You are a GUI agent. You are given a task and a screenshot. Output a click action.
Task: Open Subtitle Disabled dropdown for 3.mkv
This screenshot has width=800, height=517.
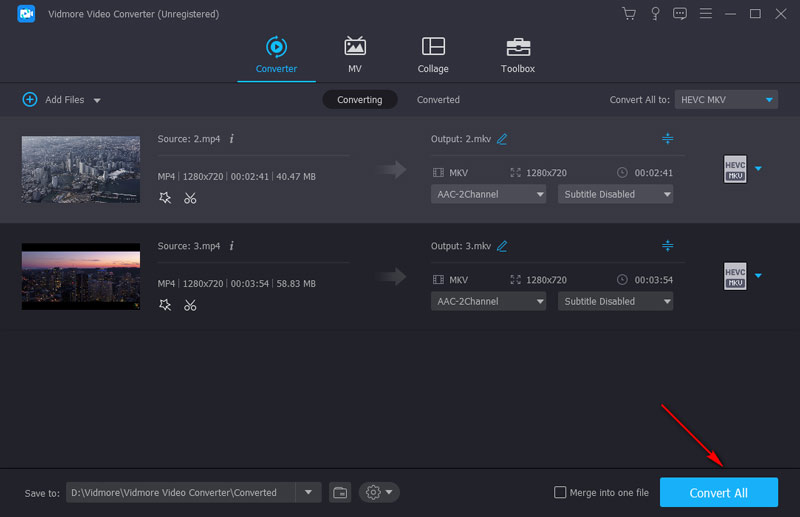click(615, 301)
